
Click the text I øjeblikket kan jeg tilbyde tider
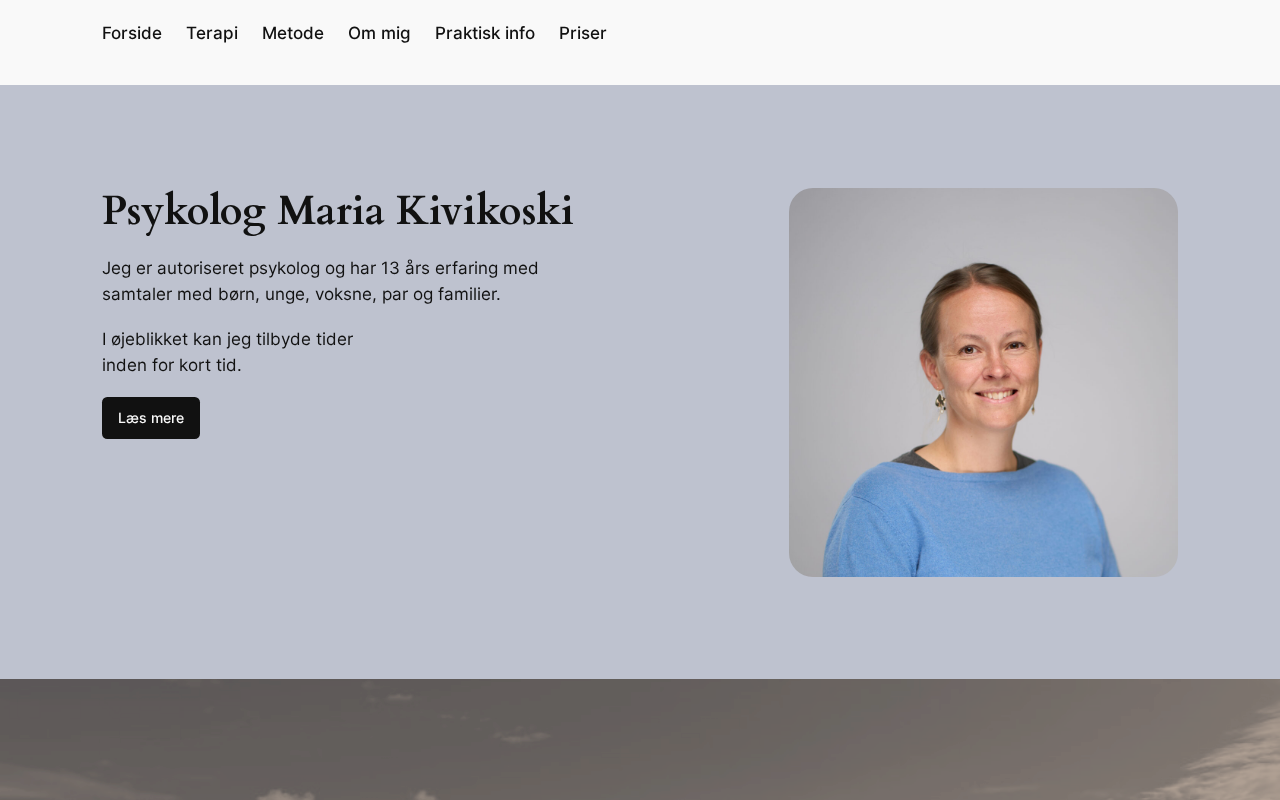click(x=228, y=339)
